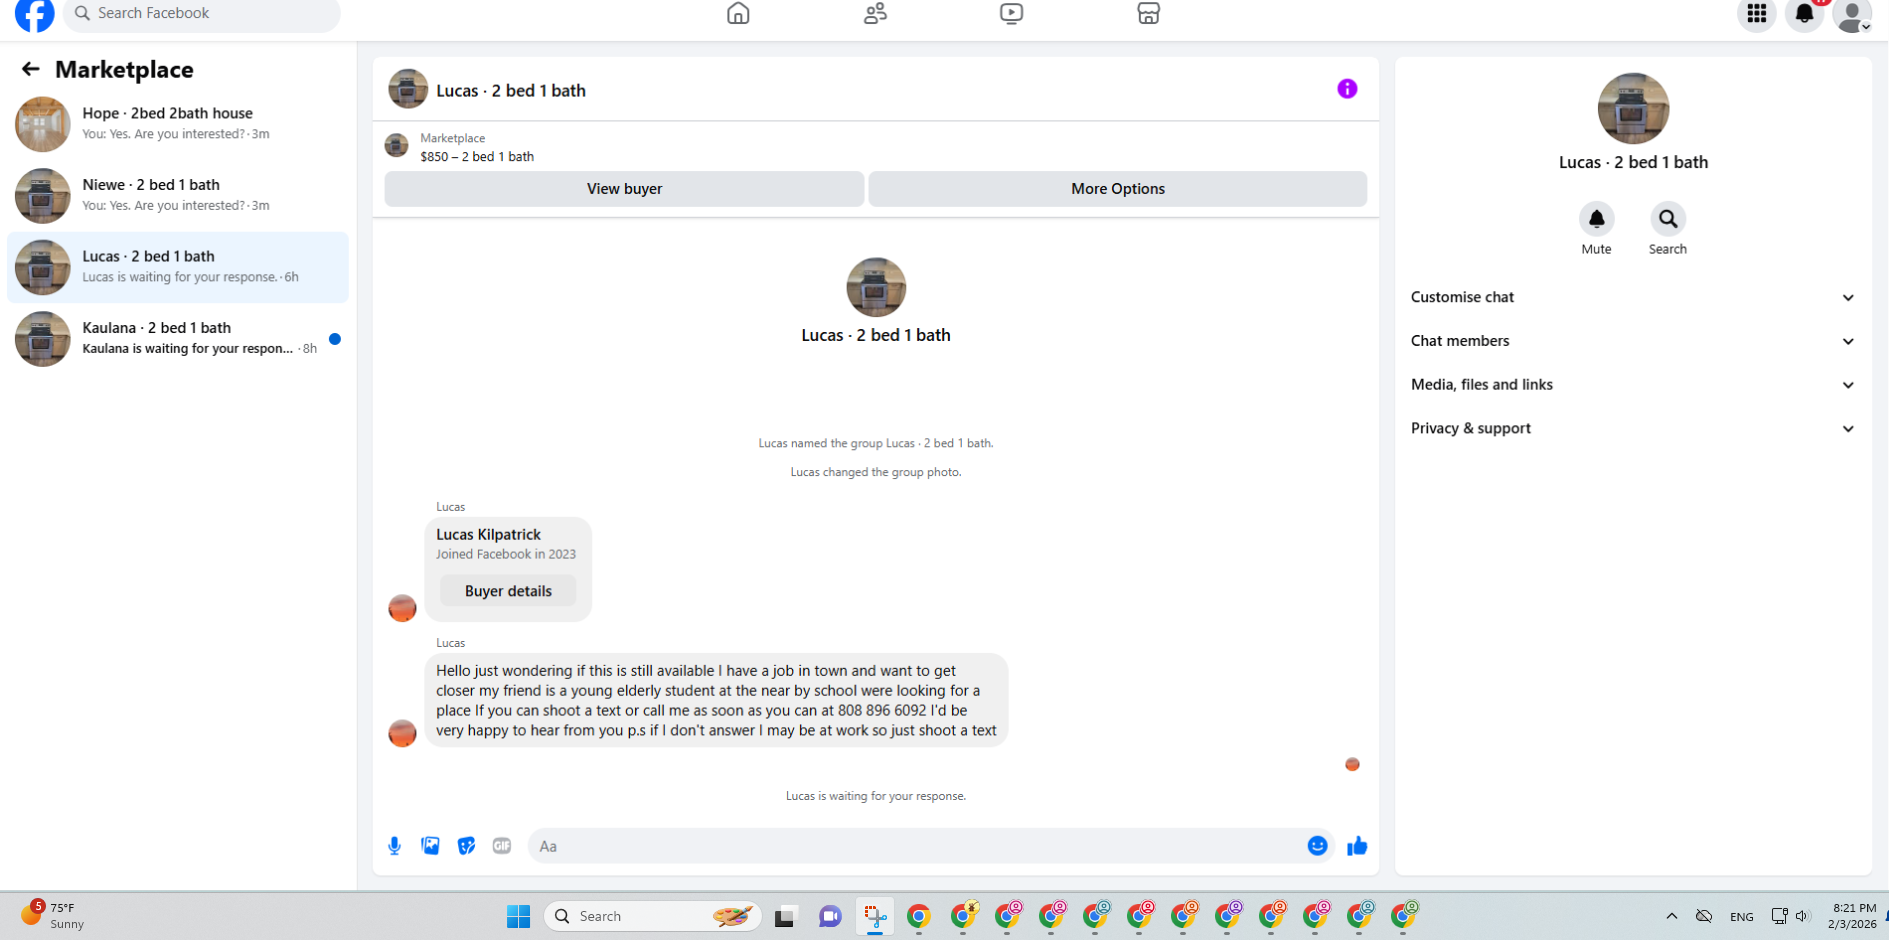1889x940 pixels.
Task: Open Task View in taskbar
Action: point(785,916)
